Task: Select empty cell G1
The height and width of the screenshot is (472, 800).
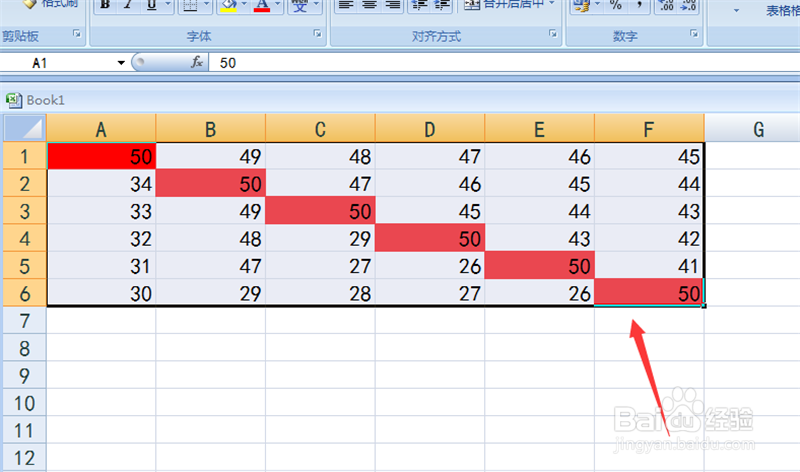Action: click(753, 156)
